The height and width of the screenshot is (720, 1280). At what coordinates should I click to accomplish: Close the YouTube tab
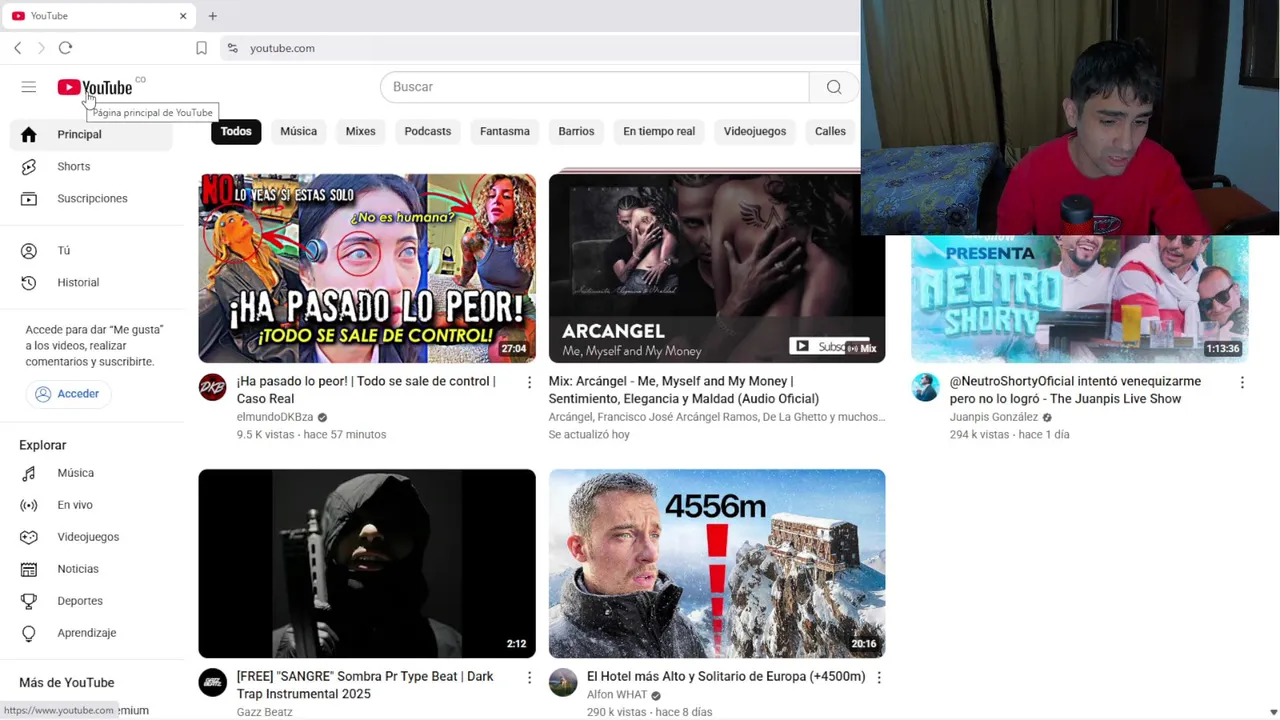(183, 16)
